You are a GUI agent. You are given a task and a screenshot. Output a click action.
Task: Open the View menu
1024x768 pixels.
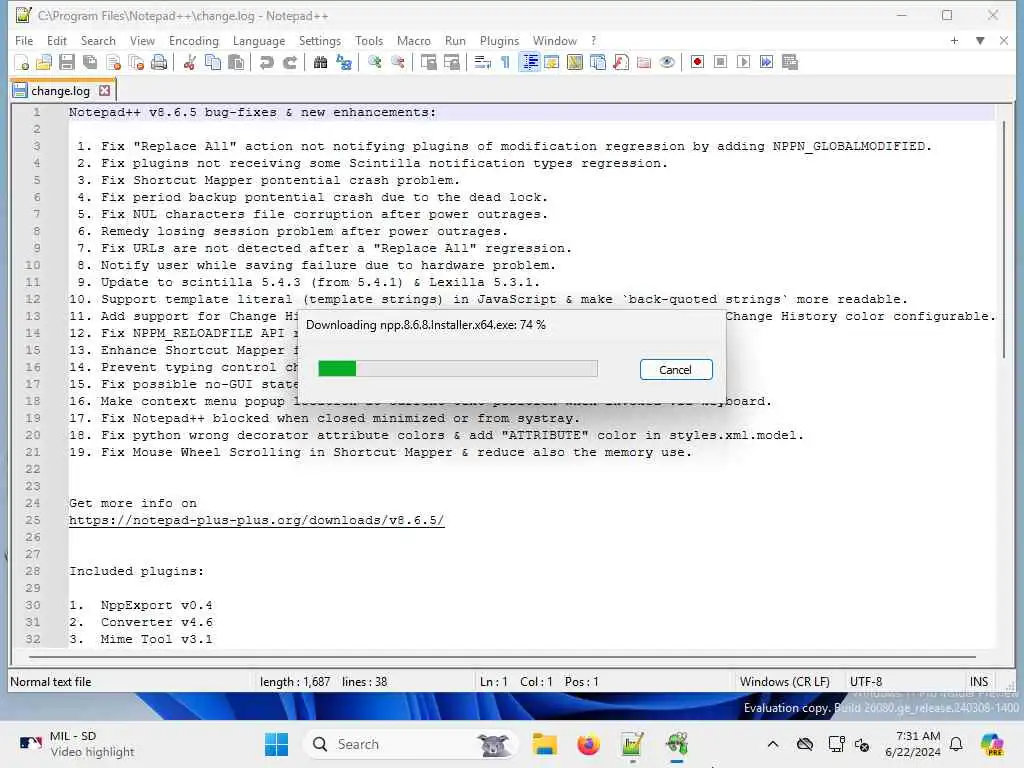tap(142, 40)
